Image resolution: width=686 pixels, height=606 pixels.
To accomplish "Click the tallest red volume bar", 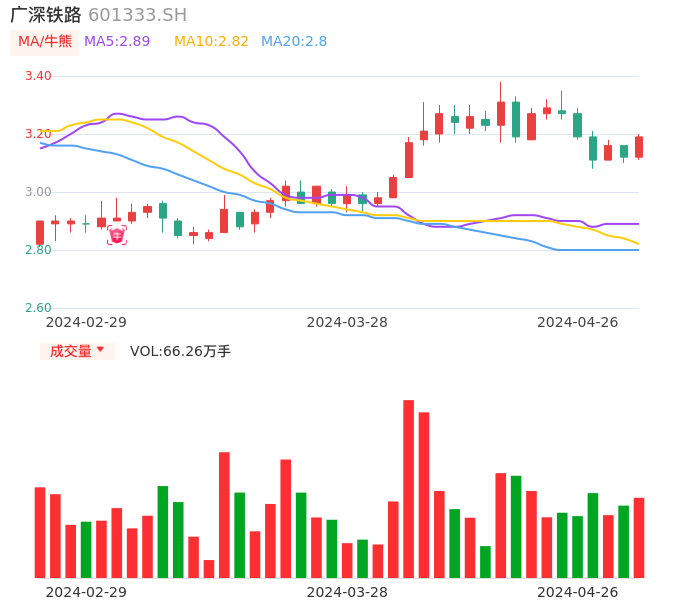I will [x=408, y=488].
